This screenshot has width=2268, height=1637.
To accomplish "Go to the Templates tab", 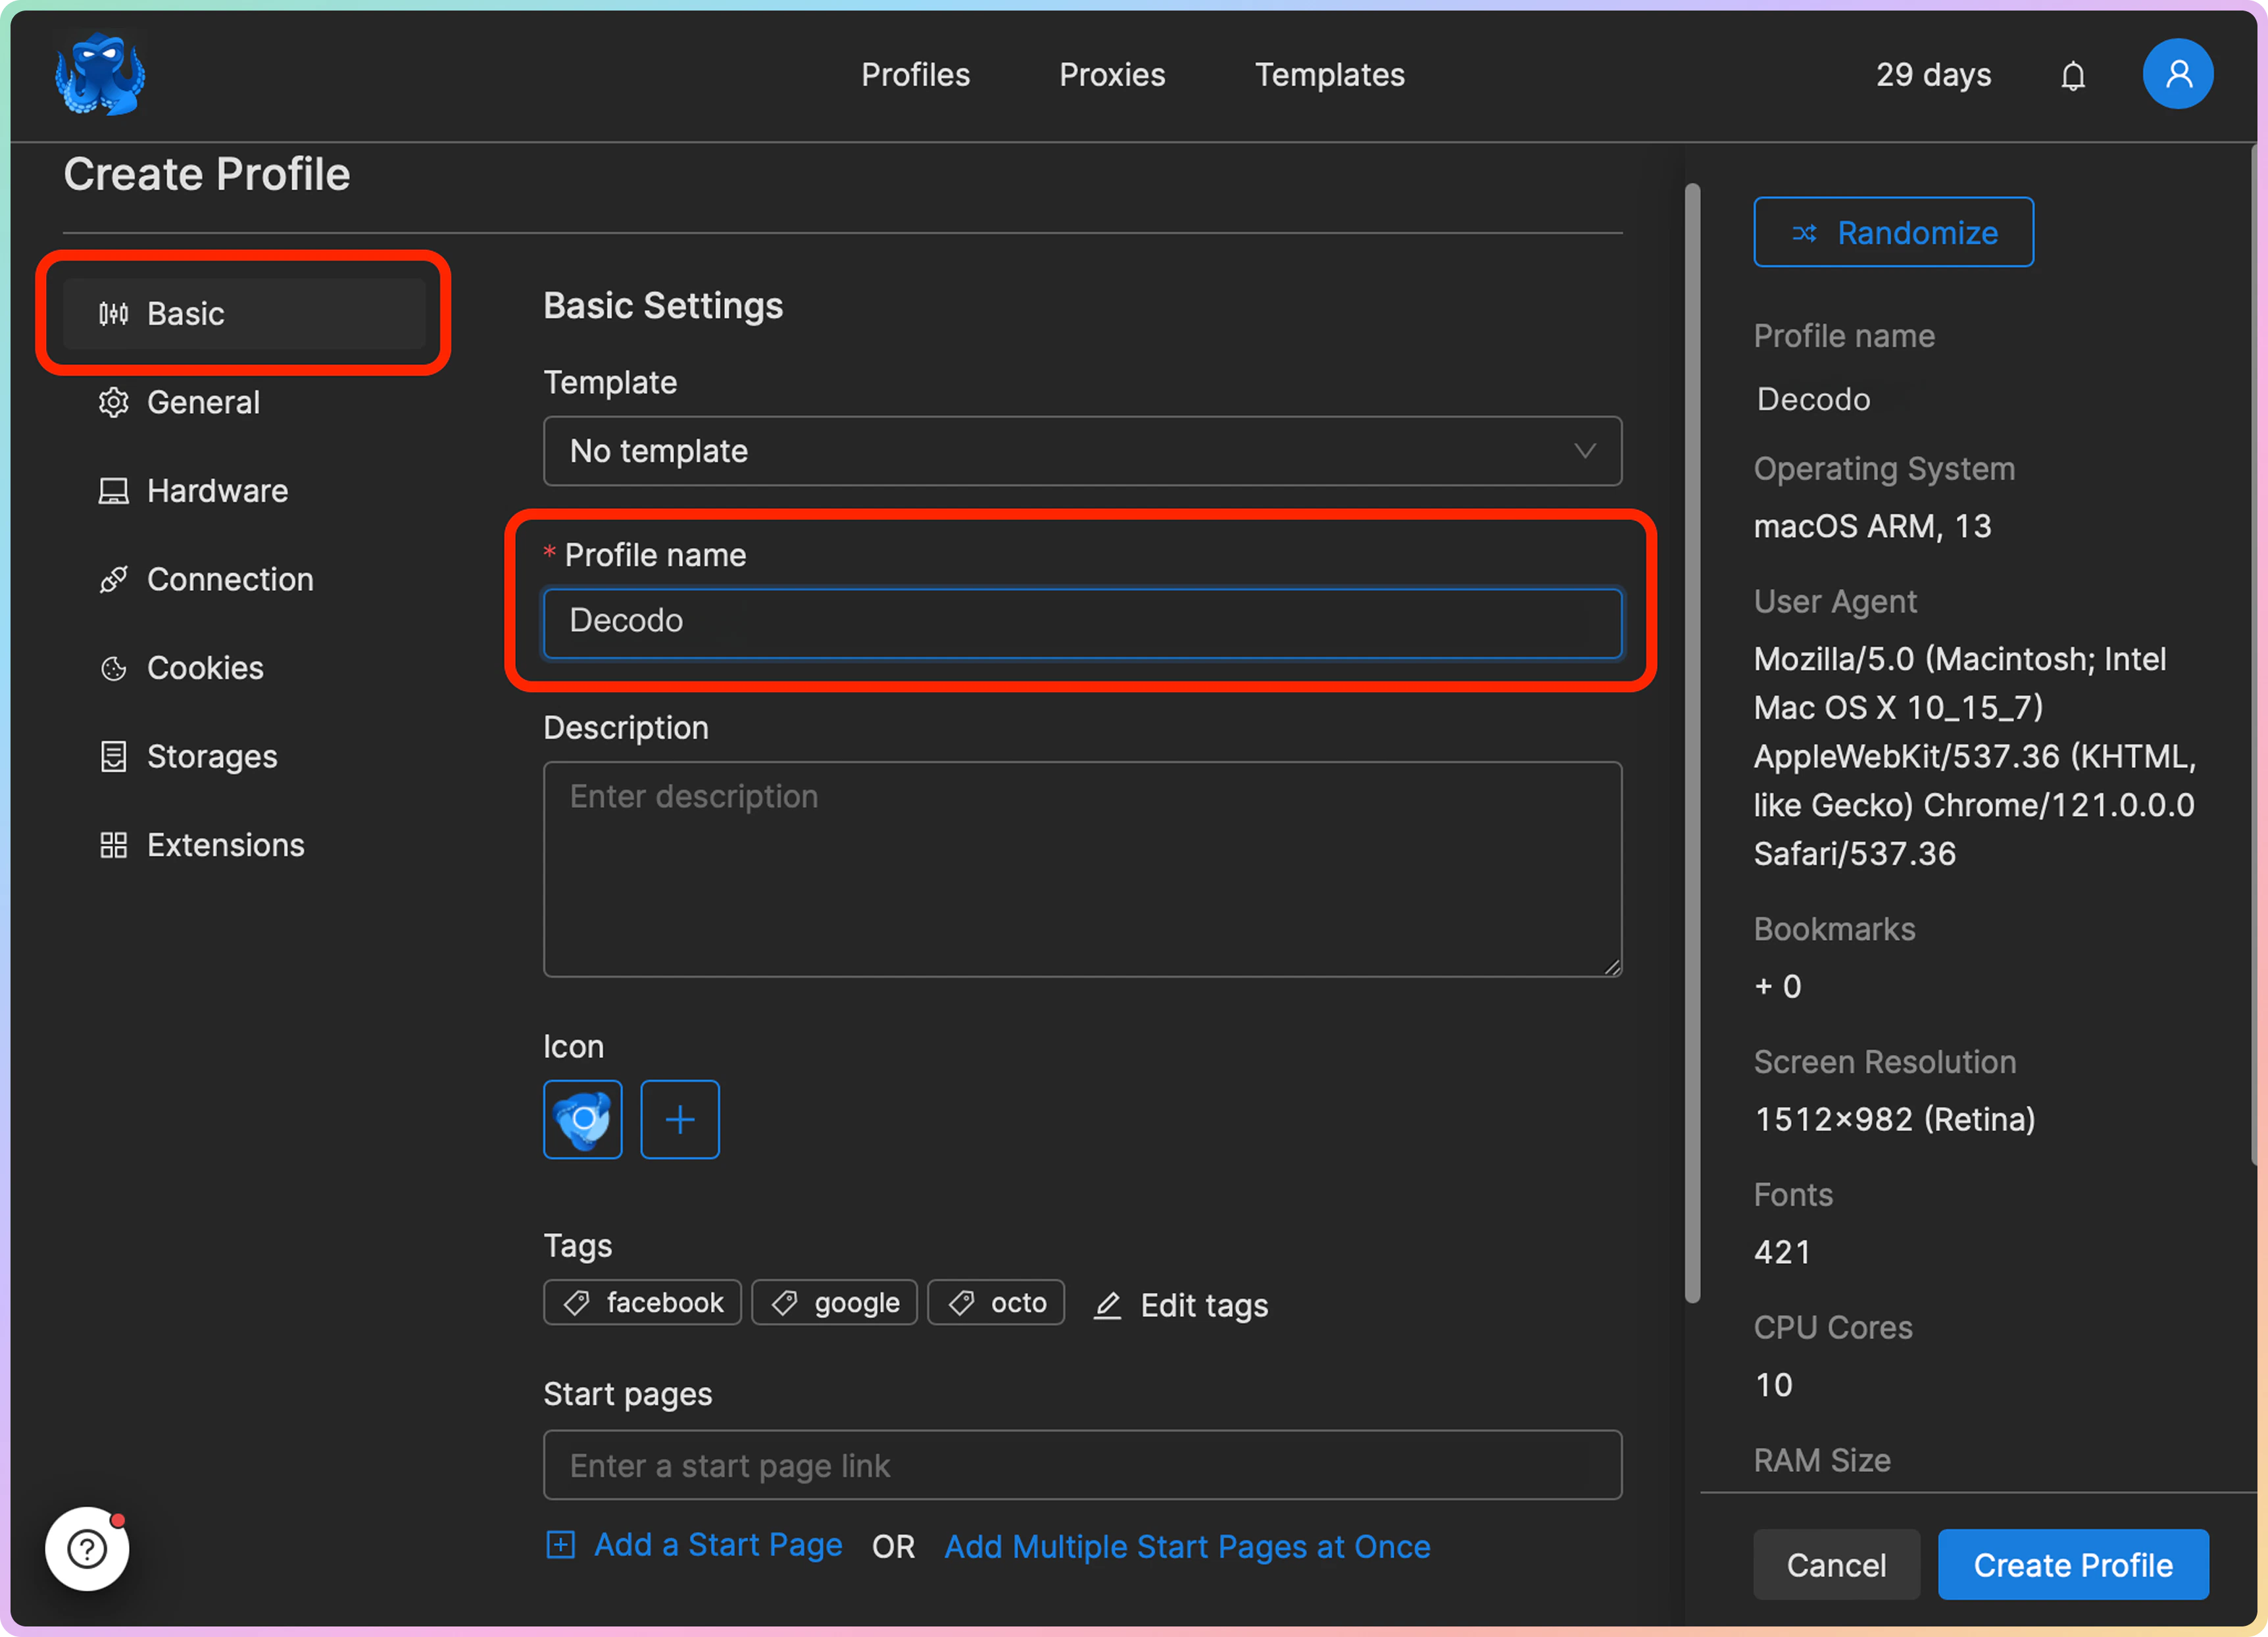I will [1329, 75].
